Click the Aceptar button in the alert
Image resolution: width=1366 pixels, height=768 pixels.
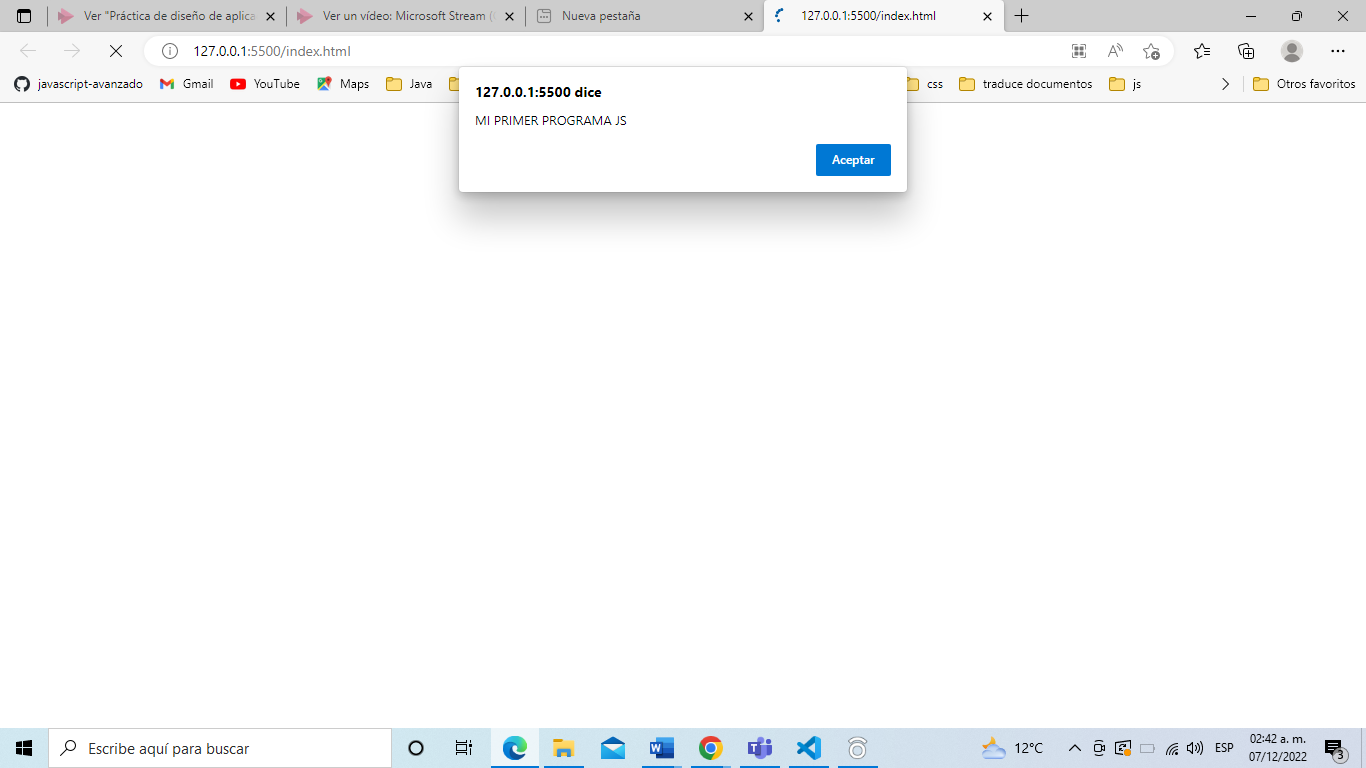point(853,160)
